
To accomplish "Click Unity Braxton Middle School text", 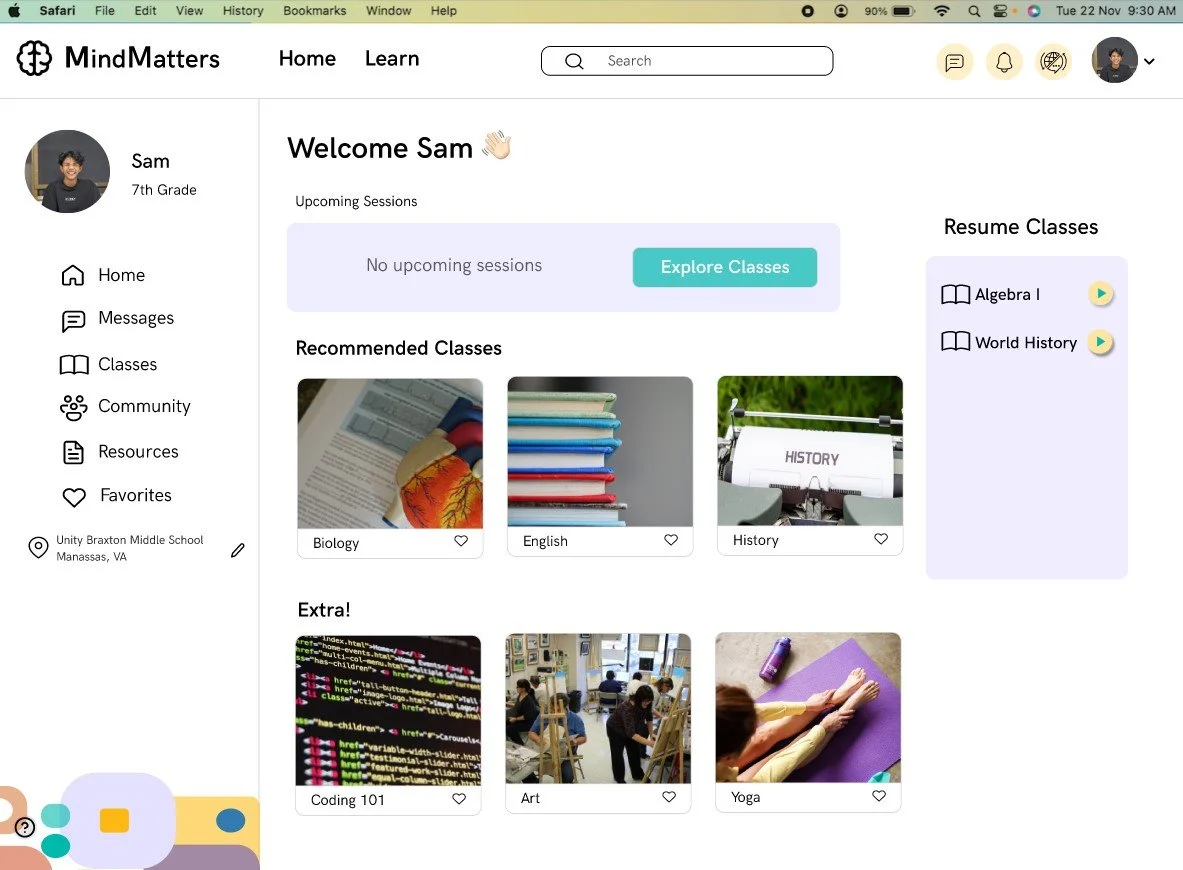I will click(x=130, y=540).
